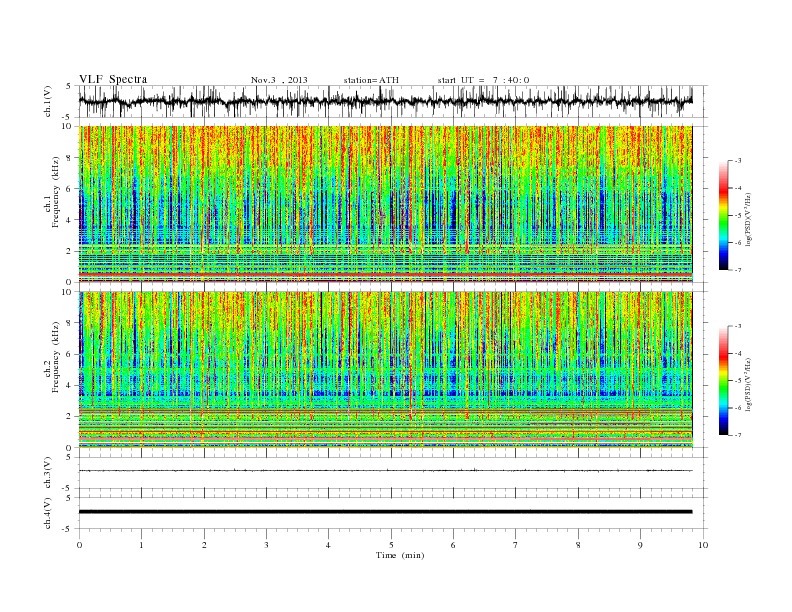Click the thick ch.4 voltage trace
792x612 pixels.
[385, 512]
